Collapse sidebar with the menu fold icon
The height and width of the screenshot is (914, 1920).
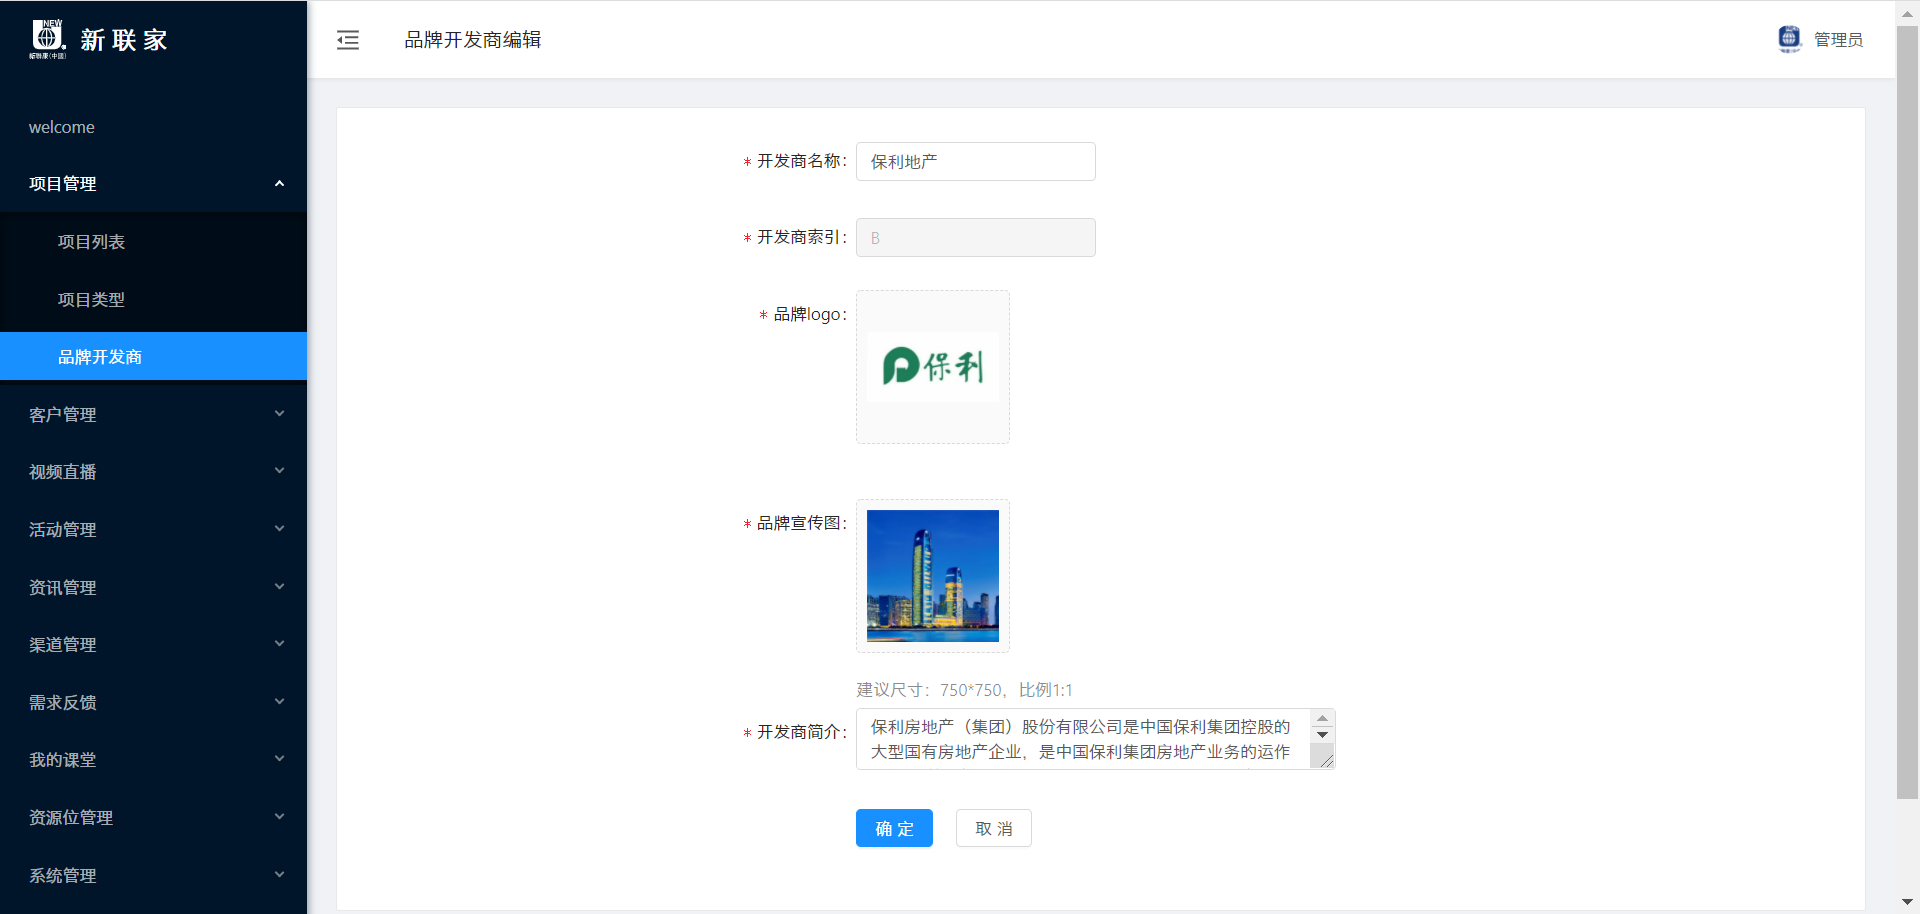pyautogui.click(x=348, y=40)
